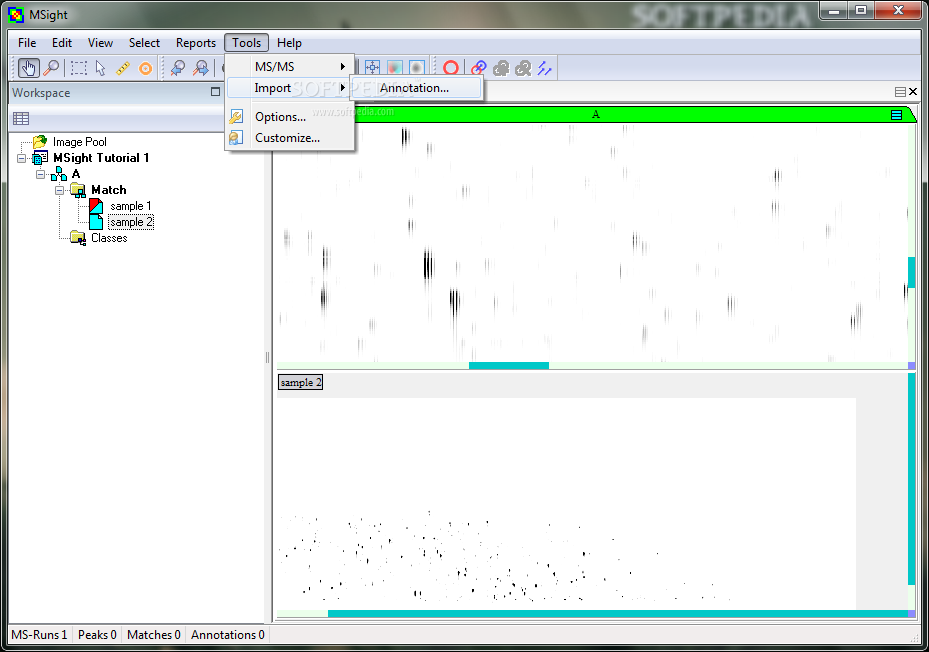Click the Image Pool folder icon
Screen dimensions: 929x652
tap(40, 142)
